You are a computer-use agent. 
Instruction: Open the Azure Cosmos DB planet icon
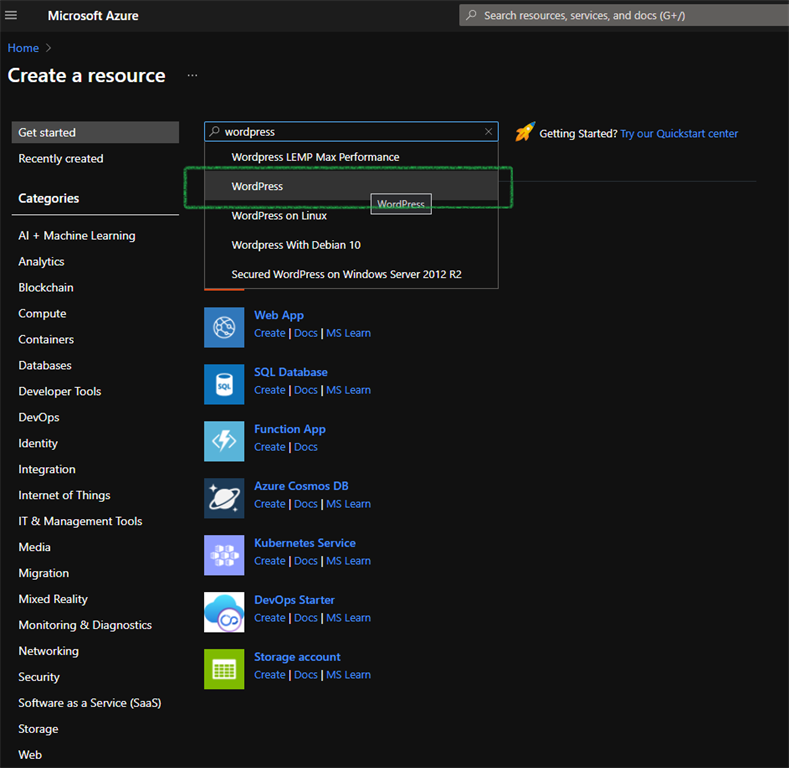tap(224, 498)
